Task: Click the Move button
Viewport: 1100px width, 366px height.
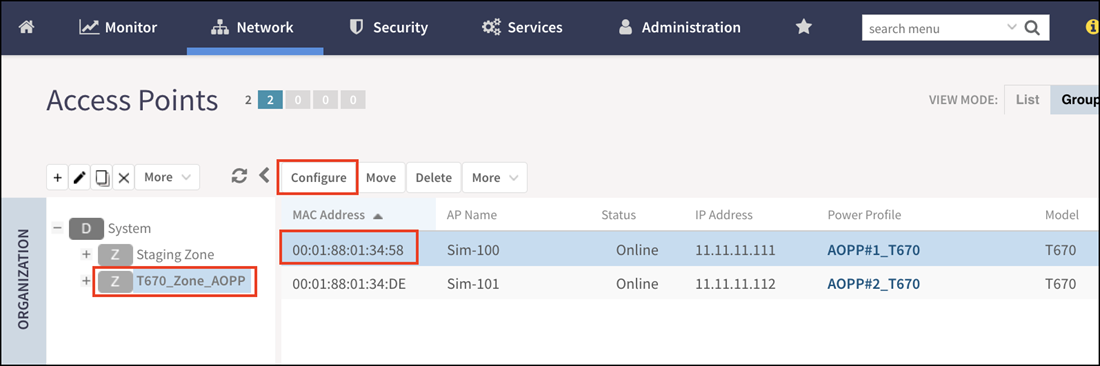Action: (x=381, y=177)
